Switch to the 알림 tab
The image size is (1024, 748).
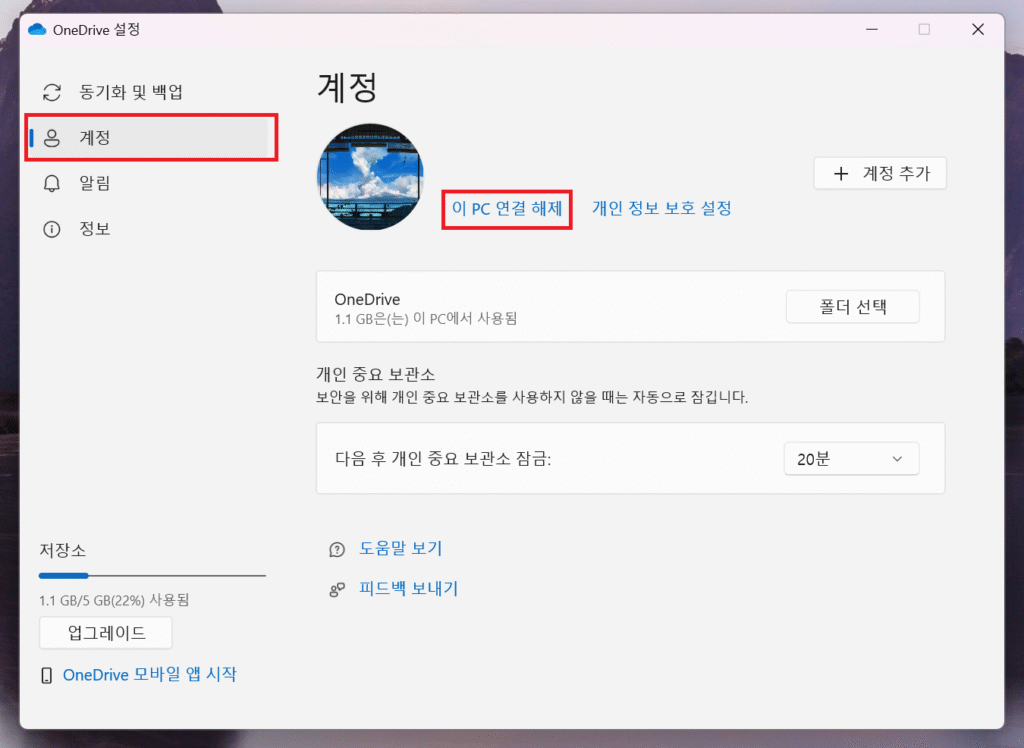coord(150,184)
